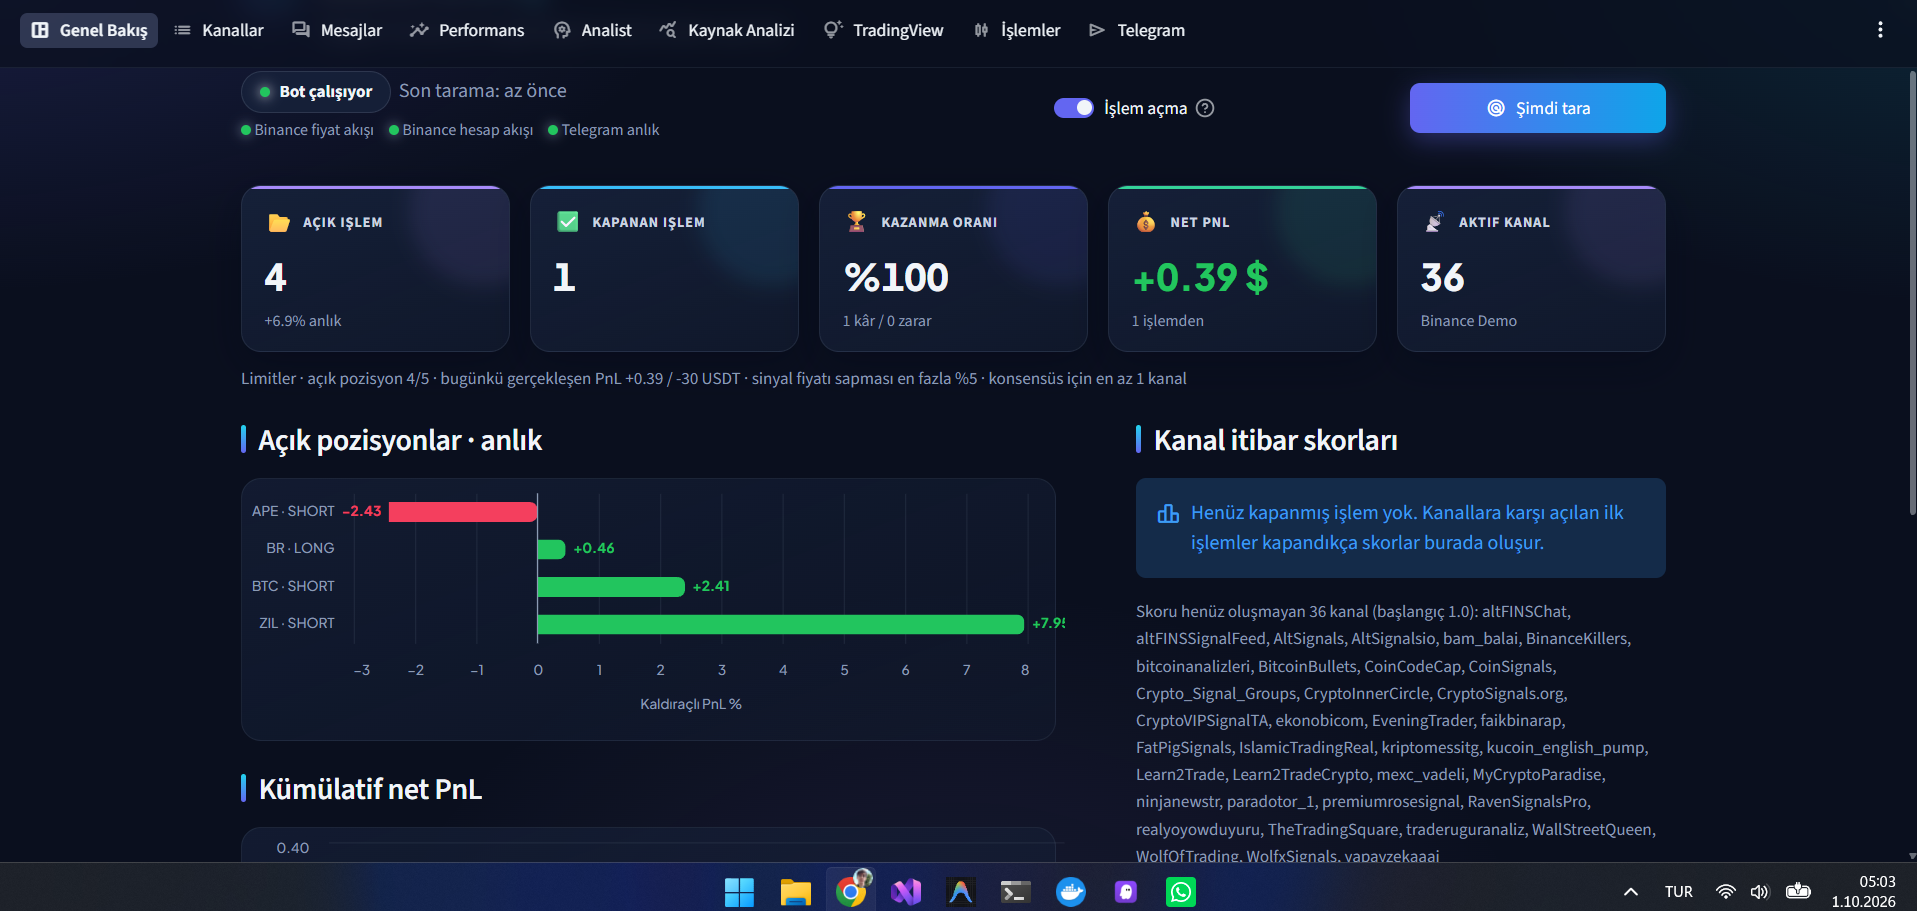This screenshot has height=911, width=1917.
Task: Switch to Kaynak Analizi tab
Action: click(727, 30)
